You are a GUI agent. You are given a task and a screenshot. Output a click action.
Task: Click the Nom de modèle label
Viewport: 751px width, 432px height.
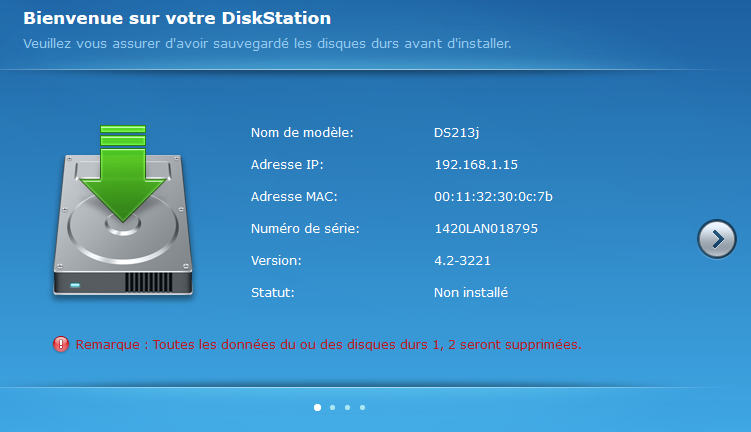tap(302, 133)
